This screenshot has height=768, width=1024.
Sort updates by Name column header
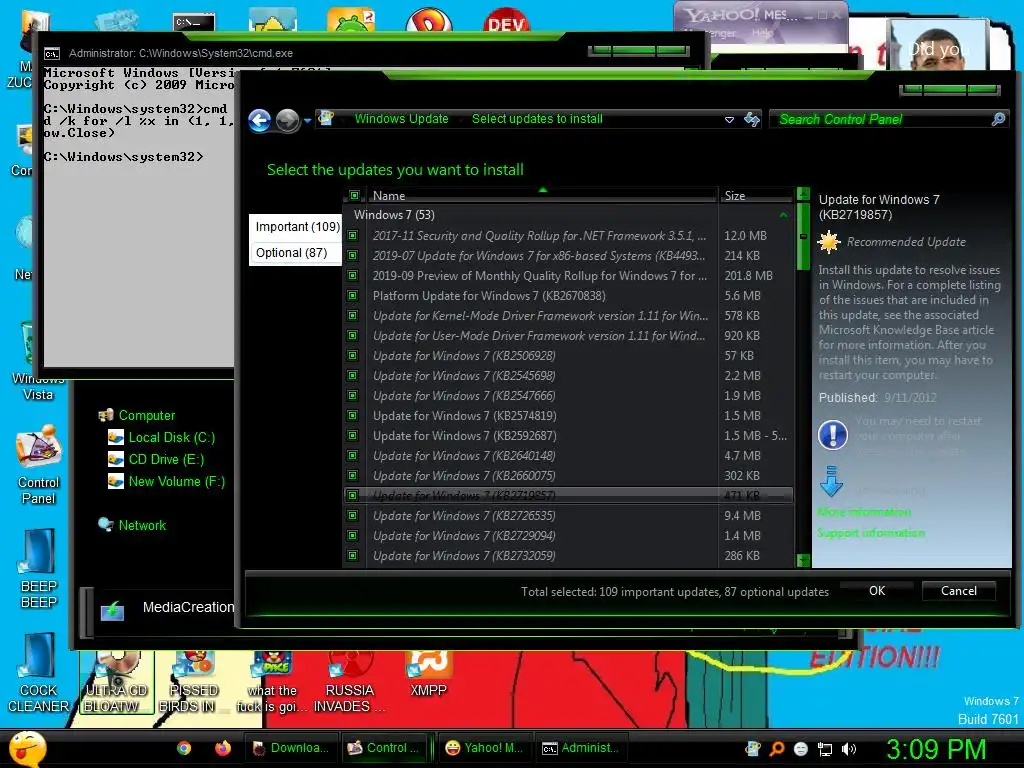[542, 195]
